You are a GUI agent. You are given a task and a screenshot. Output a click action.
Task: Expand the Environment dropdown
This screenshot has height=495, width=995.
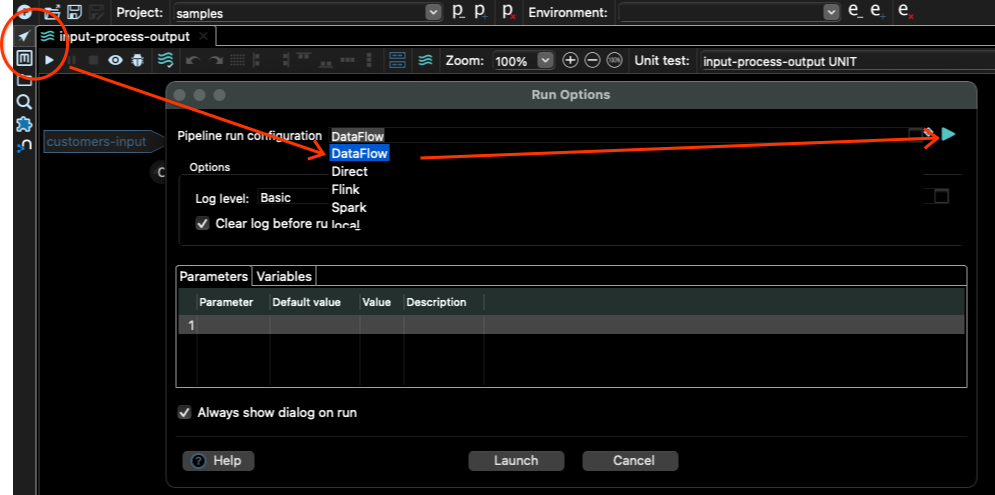(x=830, y=13)
